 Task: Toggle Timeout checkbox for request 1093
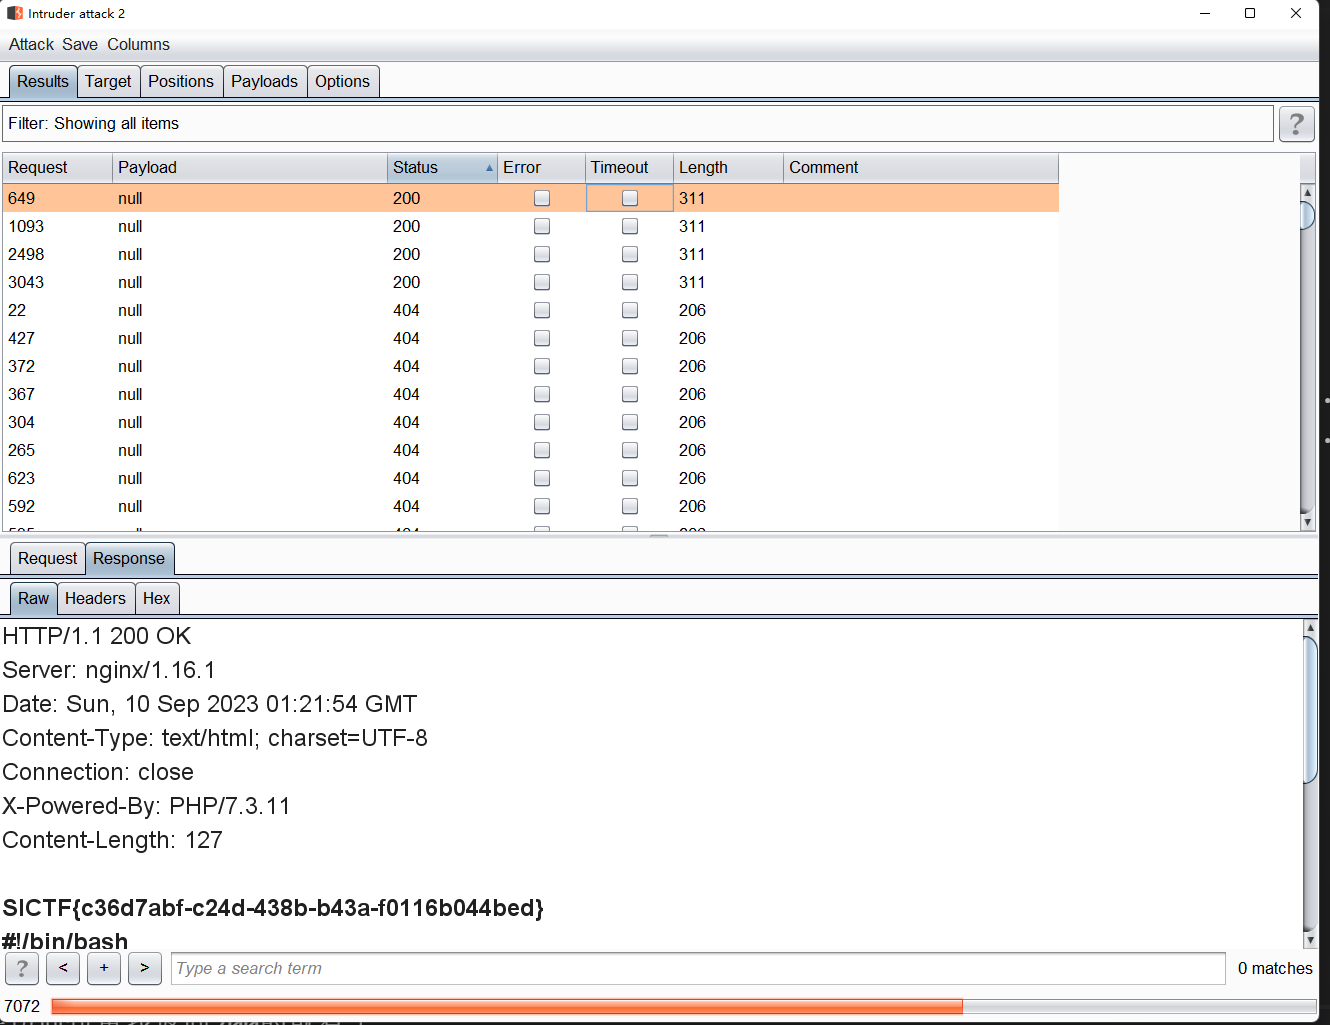click(630, 226)
